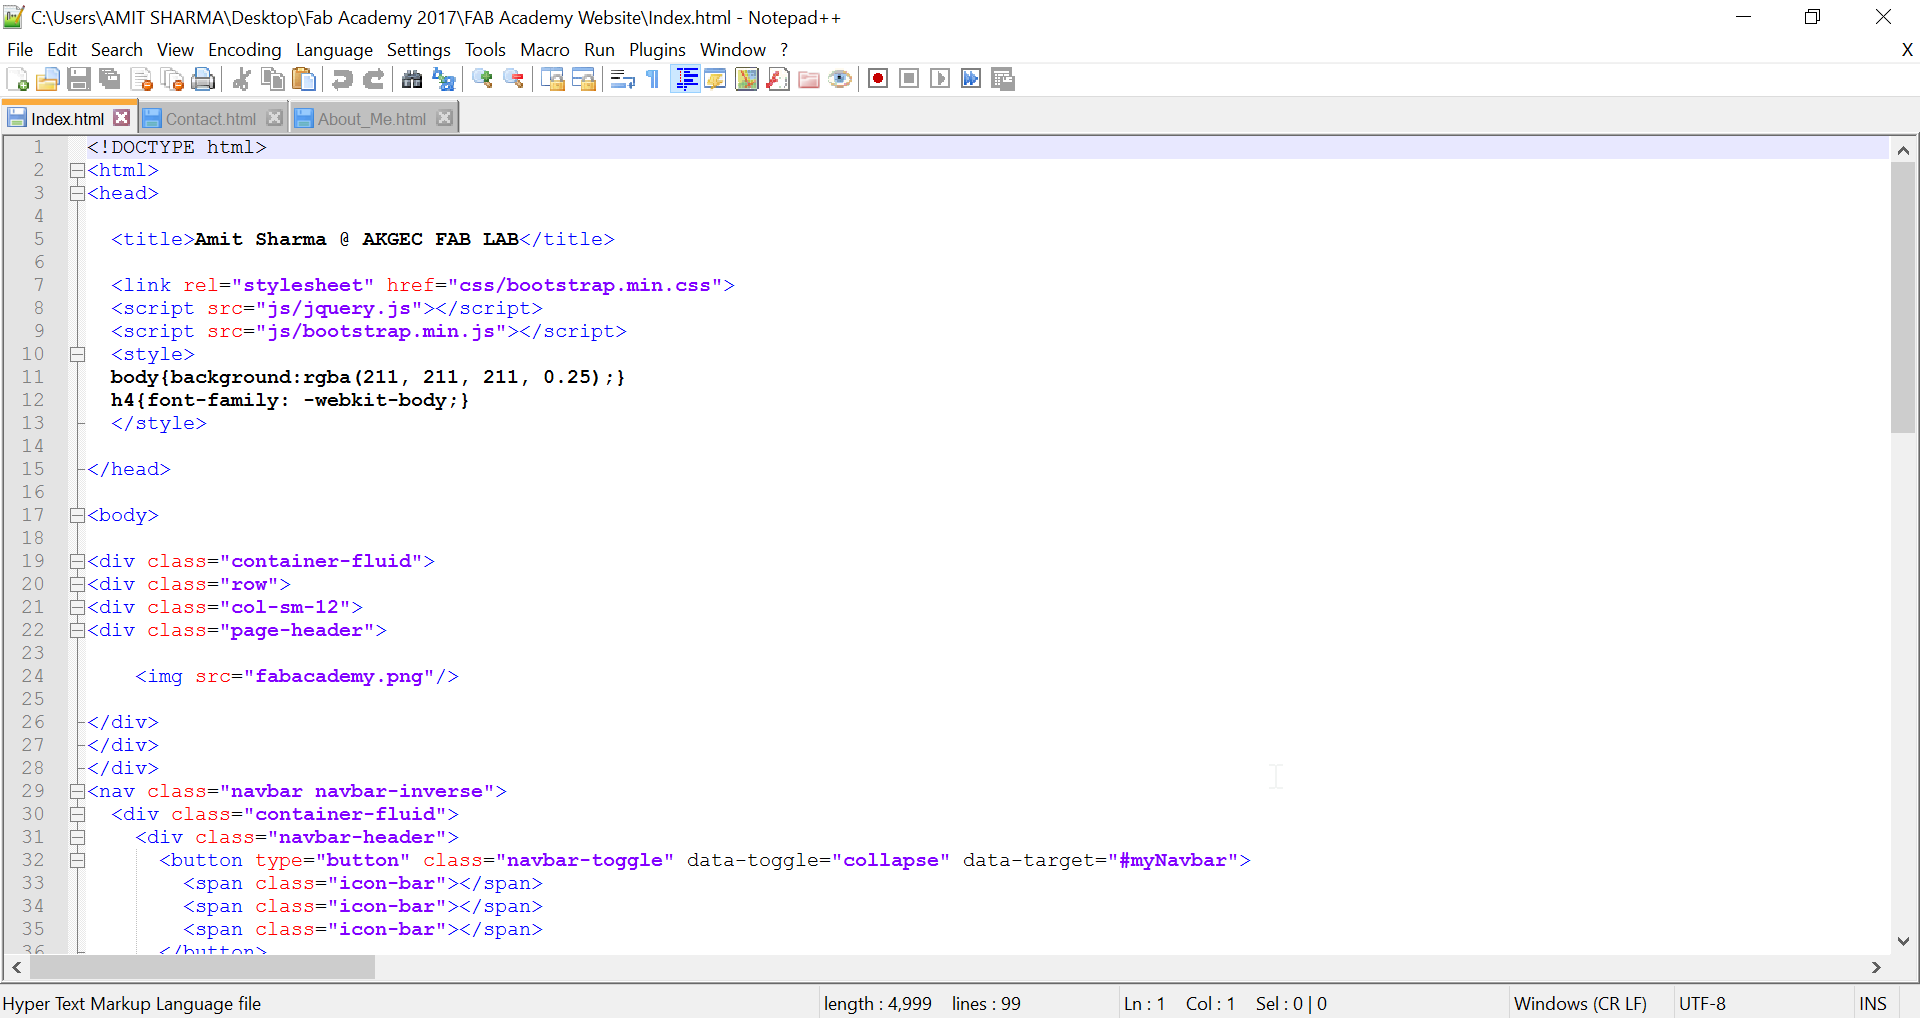This screenshot has height=1018, width=1920.
Task: Click the horizontal scrollbar right arrow
Action: 1876,967
